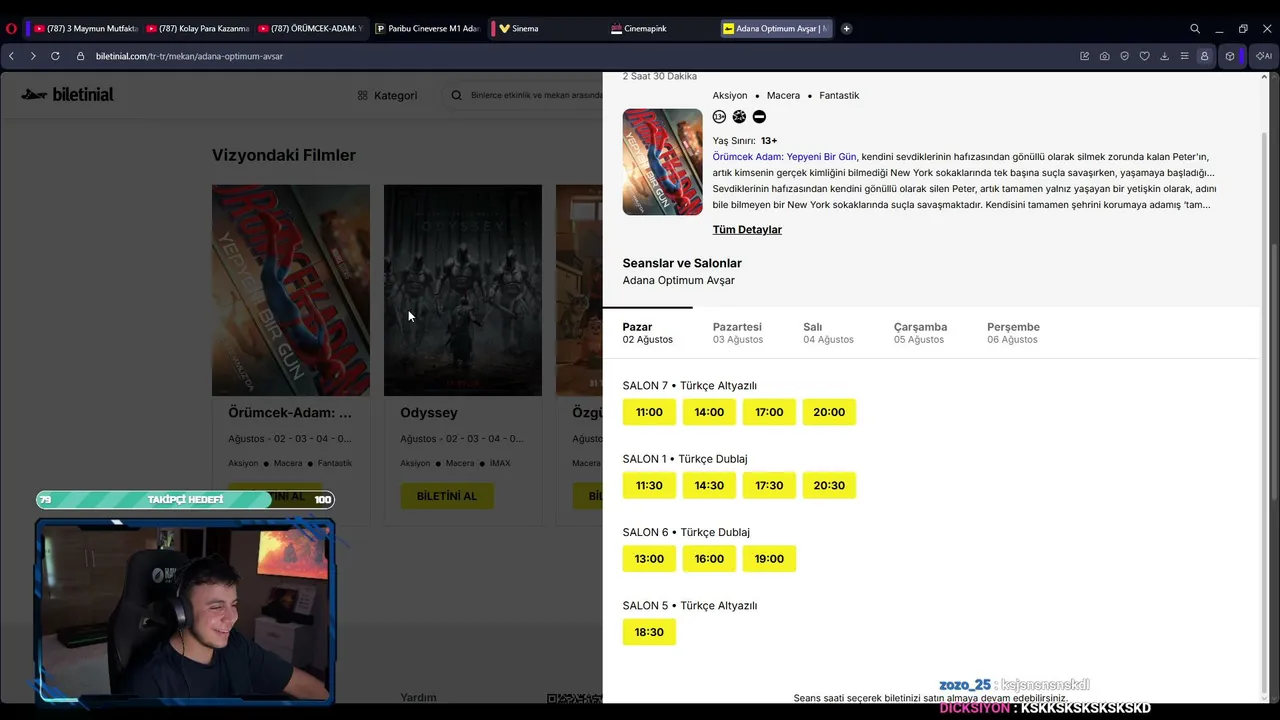Open a new browser tab with plus

[x=846, y=29]
